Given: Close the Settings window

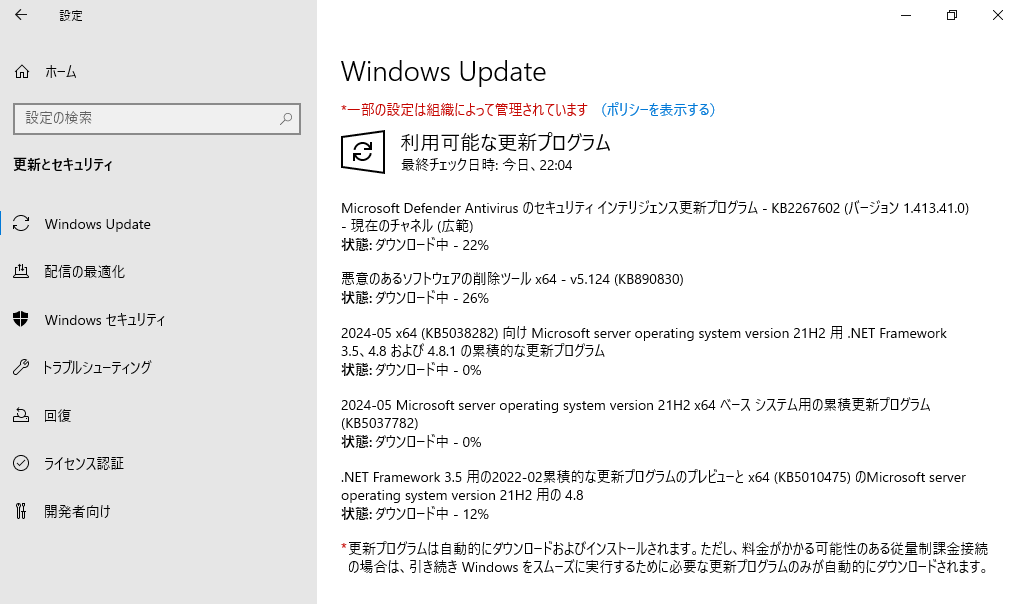Looking at the screenshot, I should point(997,15).
